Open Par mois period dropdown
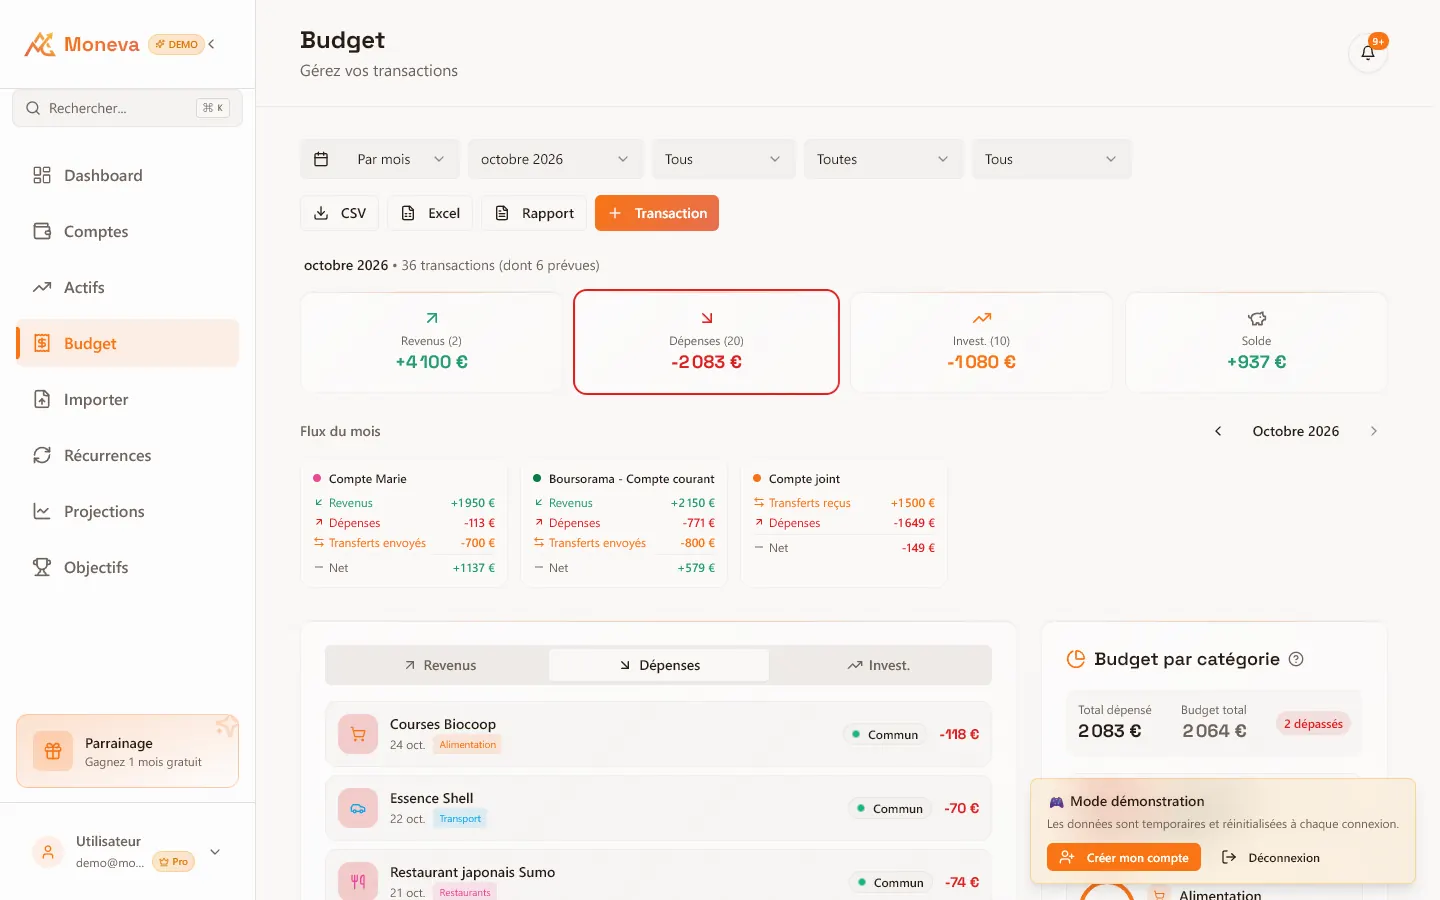The image size is (1440, 900). coord(380,159)
